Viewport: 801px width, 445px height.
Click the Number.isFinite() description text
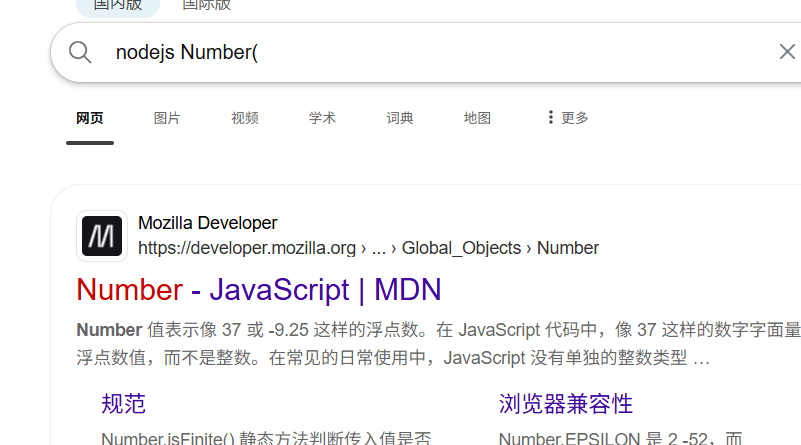tap(266, 438)
